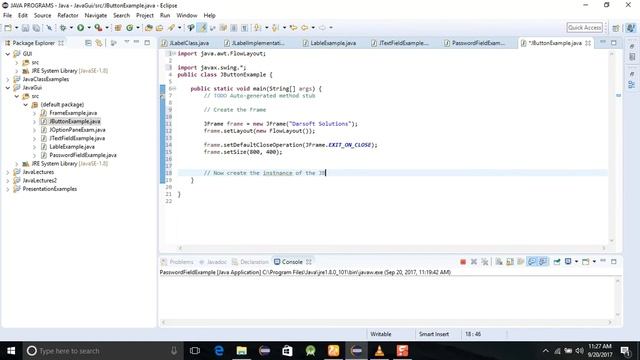Switch to the Problems view tab
Screen dimensions: 640x360
(178, 262)
